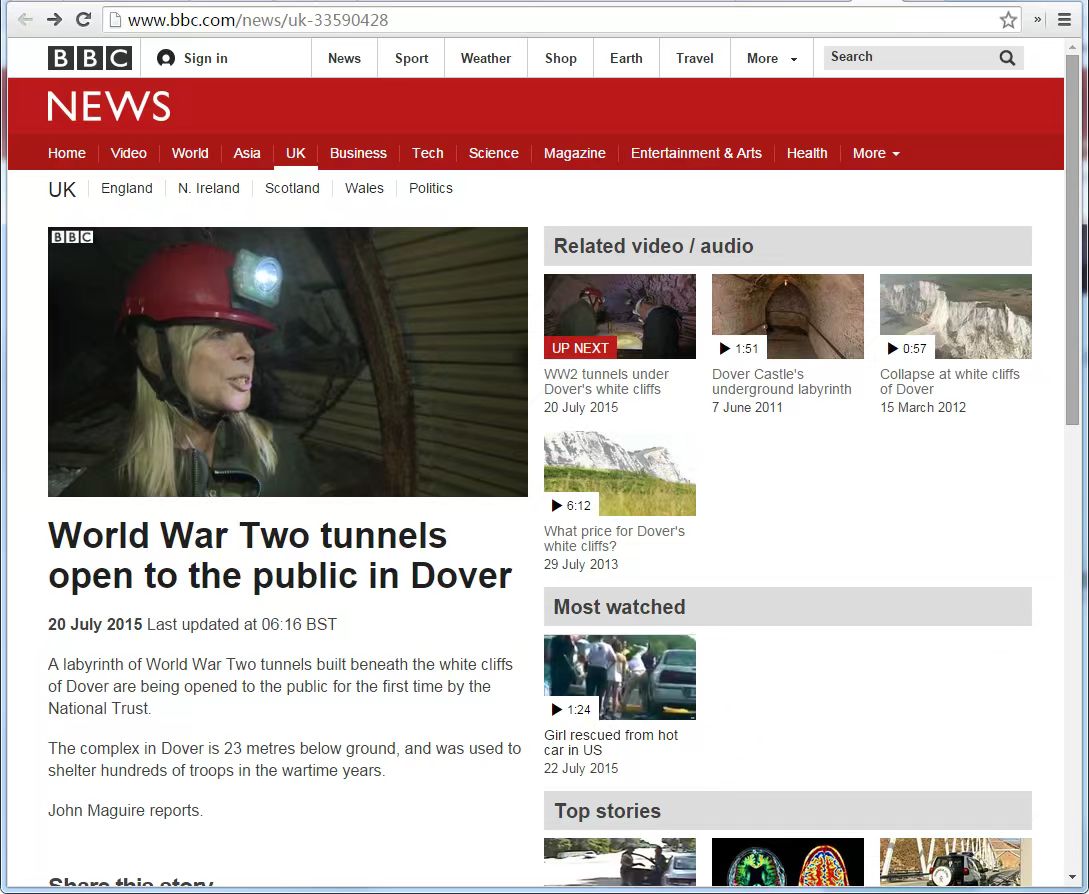
Task: Open Dover Castle's underground labyrinth link
Action: [781, 381]
